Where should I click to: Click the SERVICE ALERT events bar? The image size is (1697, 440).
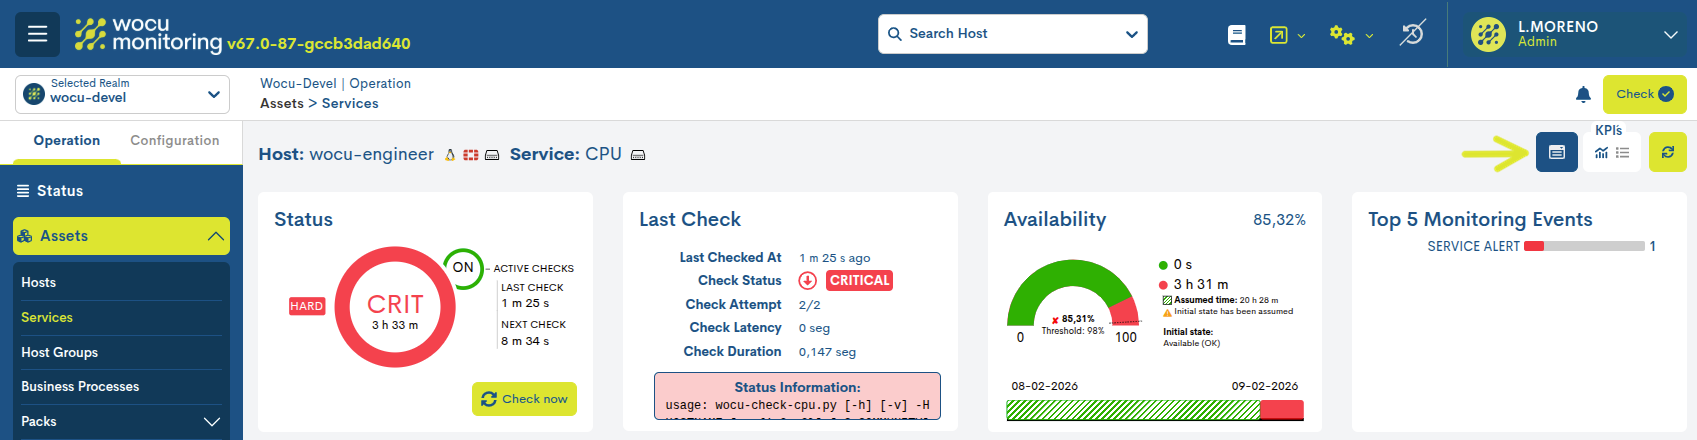coord(1584,246)
